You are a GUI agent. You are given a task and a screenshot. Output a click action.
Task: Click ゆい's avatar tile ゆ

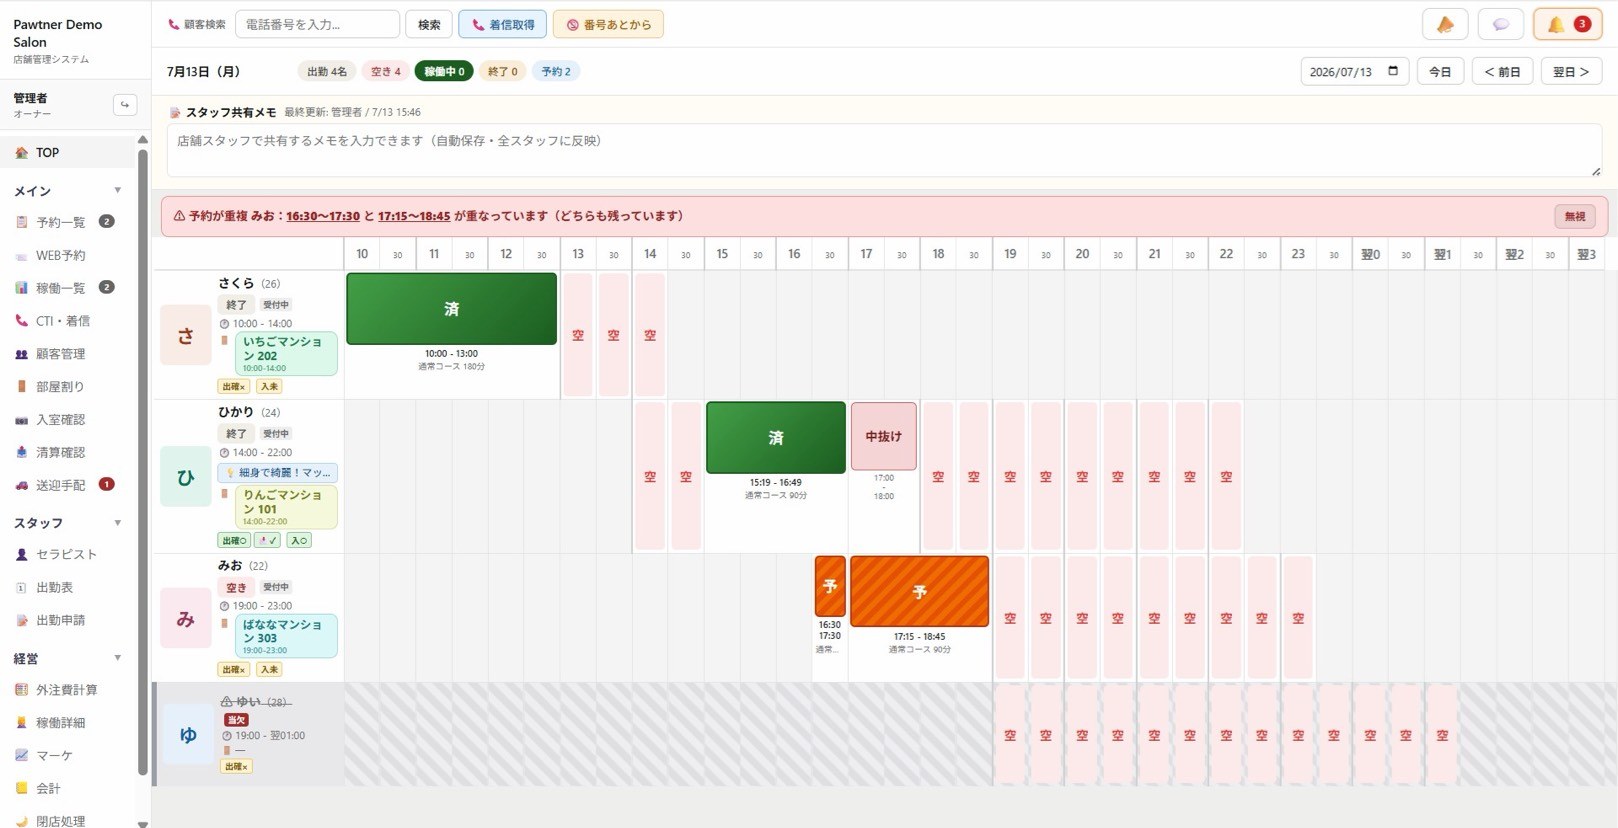(x=188, y=735)
